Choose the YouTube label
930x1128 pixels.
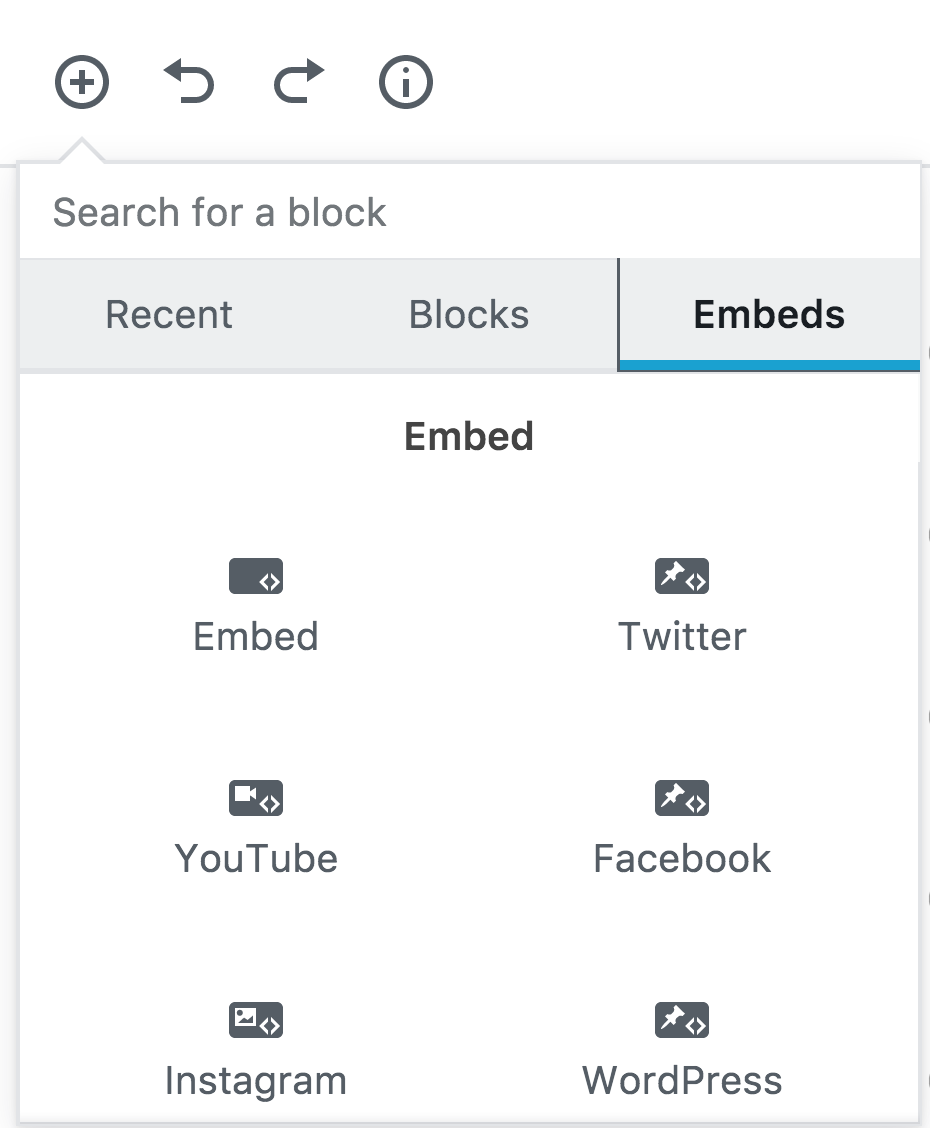pos(256,858)
